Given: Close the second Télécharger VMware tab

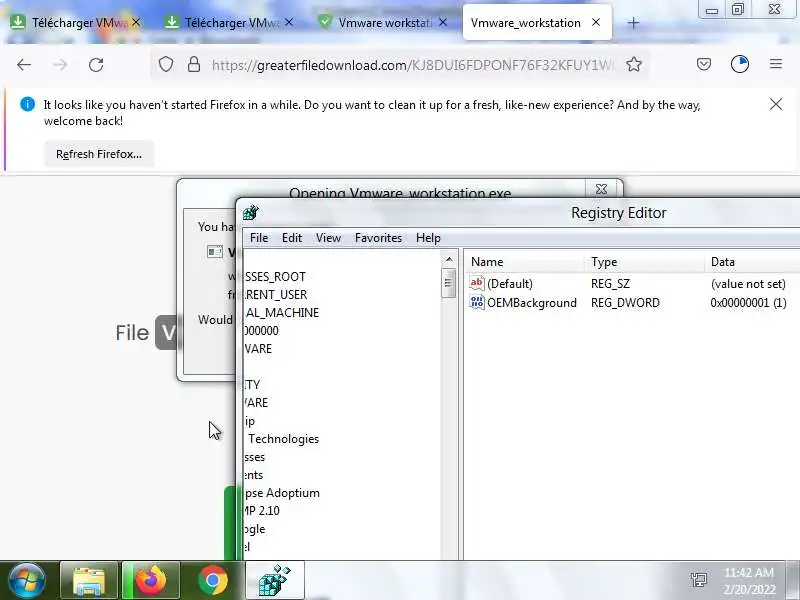Looking at the screenshot, I should 289,22.
